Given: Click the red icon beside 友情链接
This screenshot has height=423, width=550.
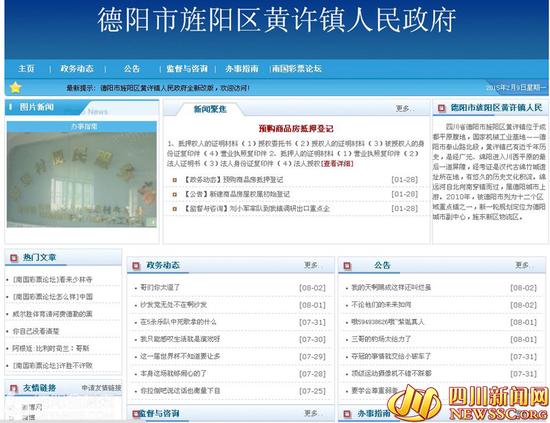Looking at the screenshot, I should (14, 388).
